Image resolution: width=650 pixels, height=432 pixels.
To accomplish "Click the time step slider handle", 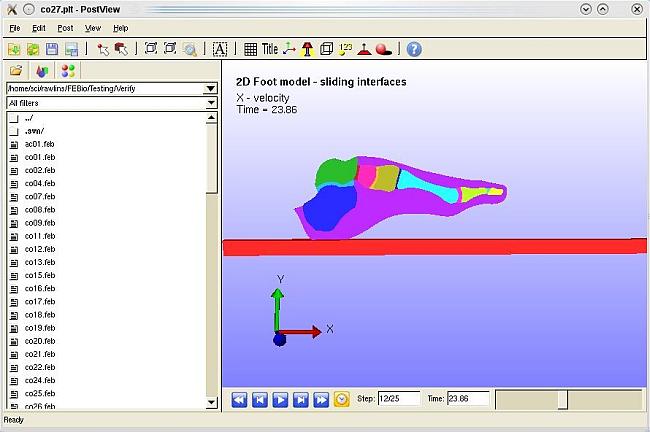I will coord(563,399).
